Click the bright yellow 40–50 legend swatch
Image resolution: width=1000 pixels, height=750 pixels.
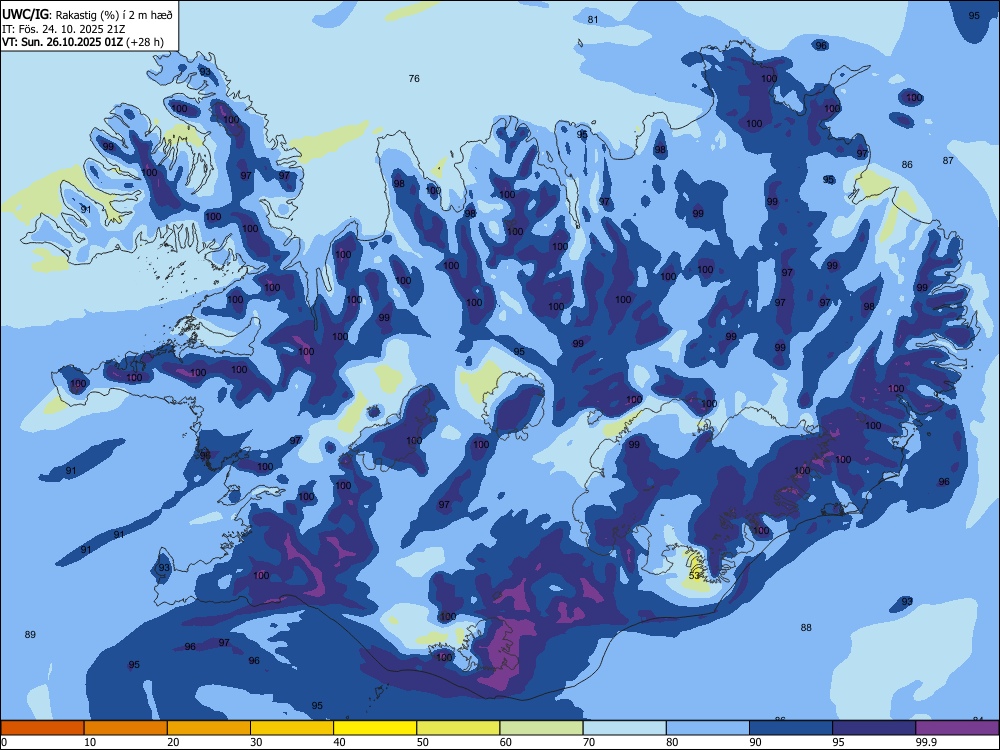pos(375,728)
